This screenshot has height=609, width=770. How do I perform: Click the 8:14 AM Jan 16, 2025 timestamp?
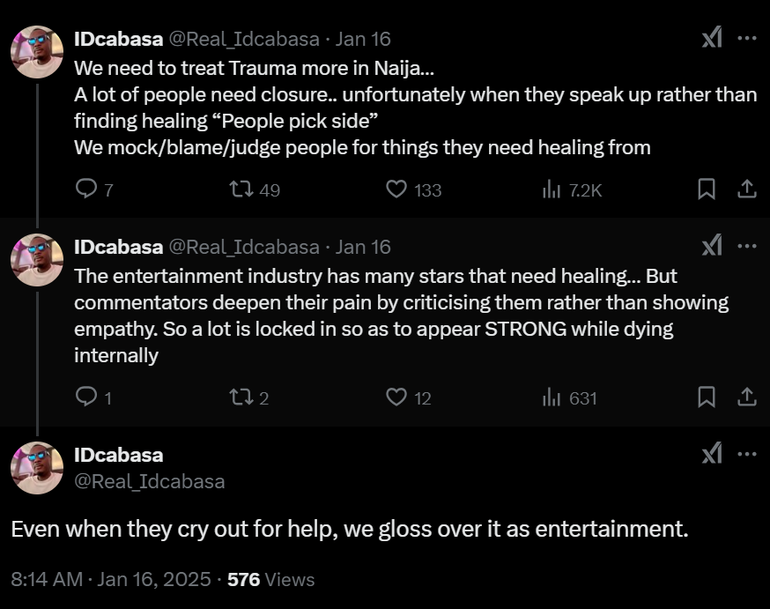pos(110,579)
